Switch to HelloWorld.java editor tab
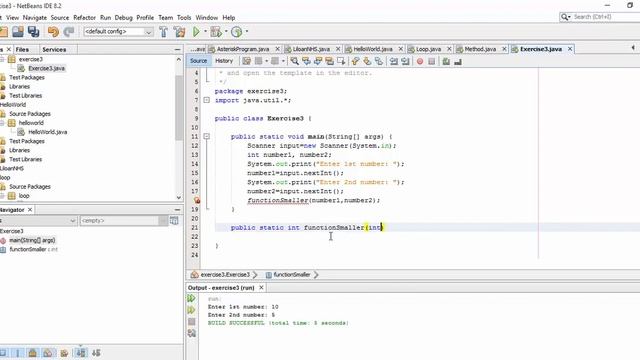The image size is (640, 360). pyautogui.click(x=373, y=49)
